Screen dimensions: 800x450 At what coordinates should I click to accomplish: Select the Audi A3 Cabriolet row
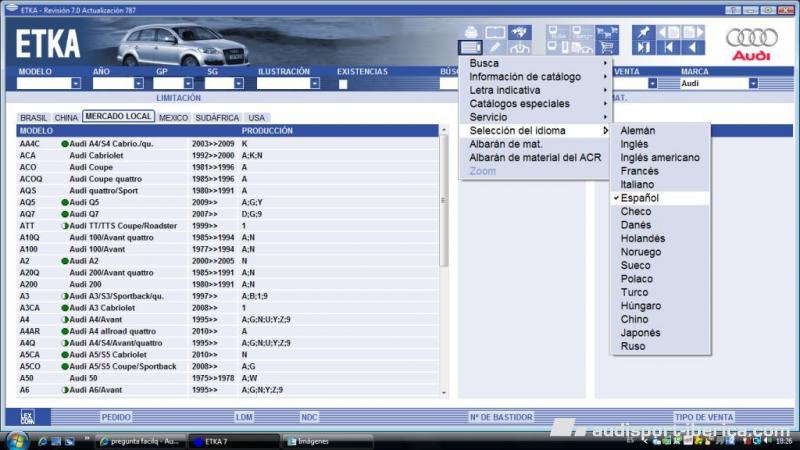click(x=228, y=308)
